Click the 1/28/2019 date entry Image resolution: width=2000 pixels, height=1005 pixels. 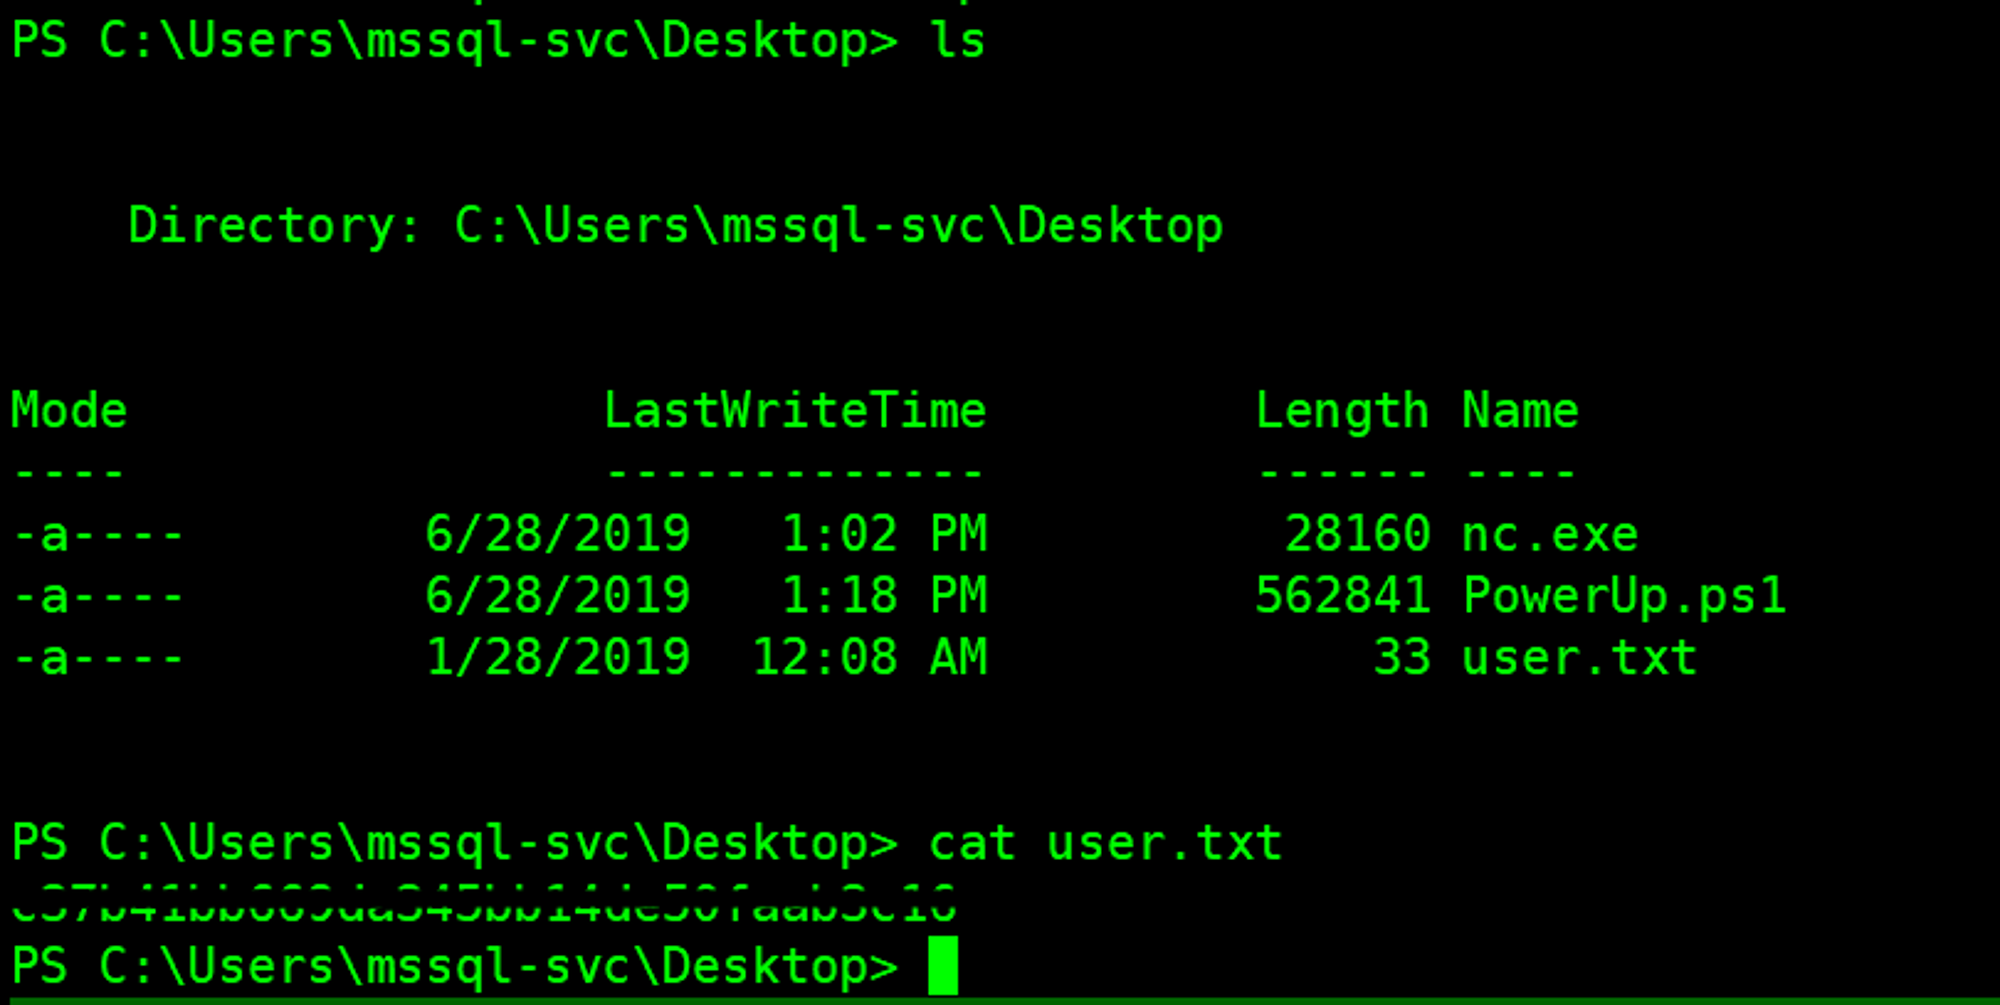(x=558, y=658)
